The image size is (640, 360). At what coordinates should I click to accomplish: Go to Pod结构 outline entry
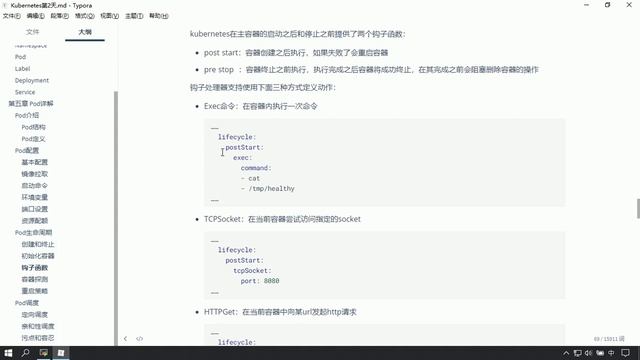coord(33,127)
